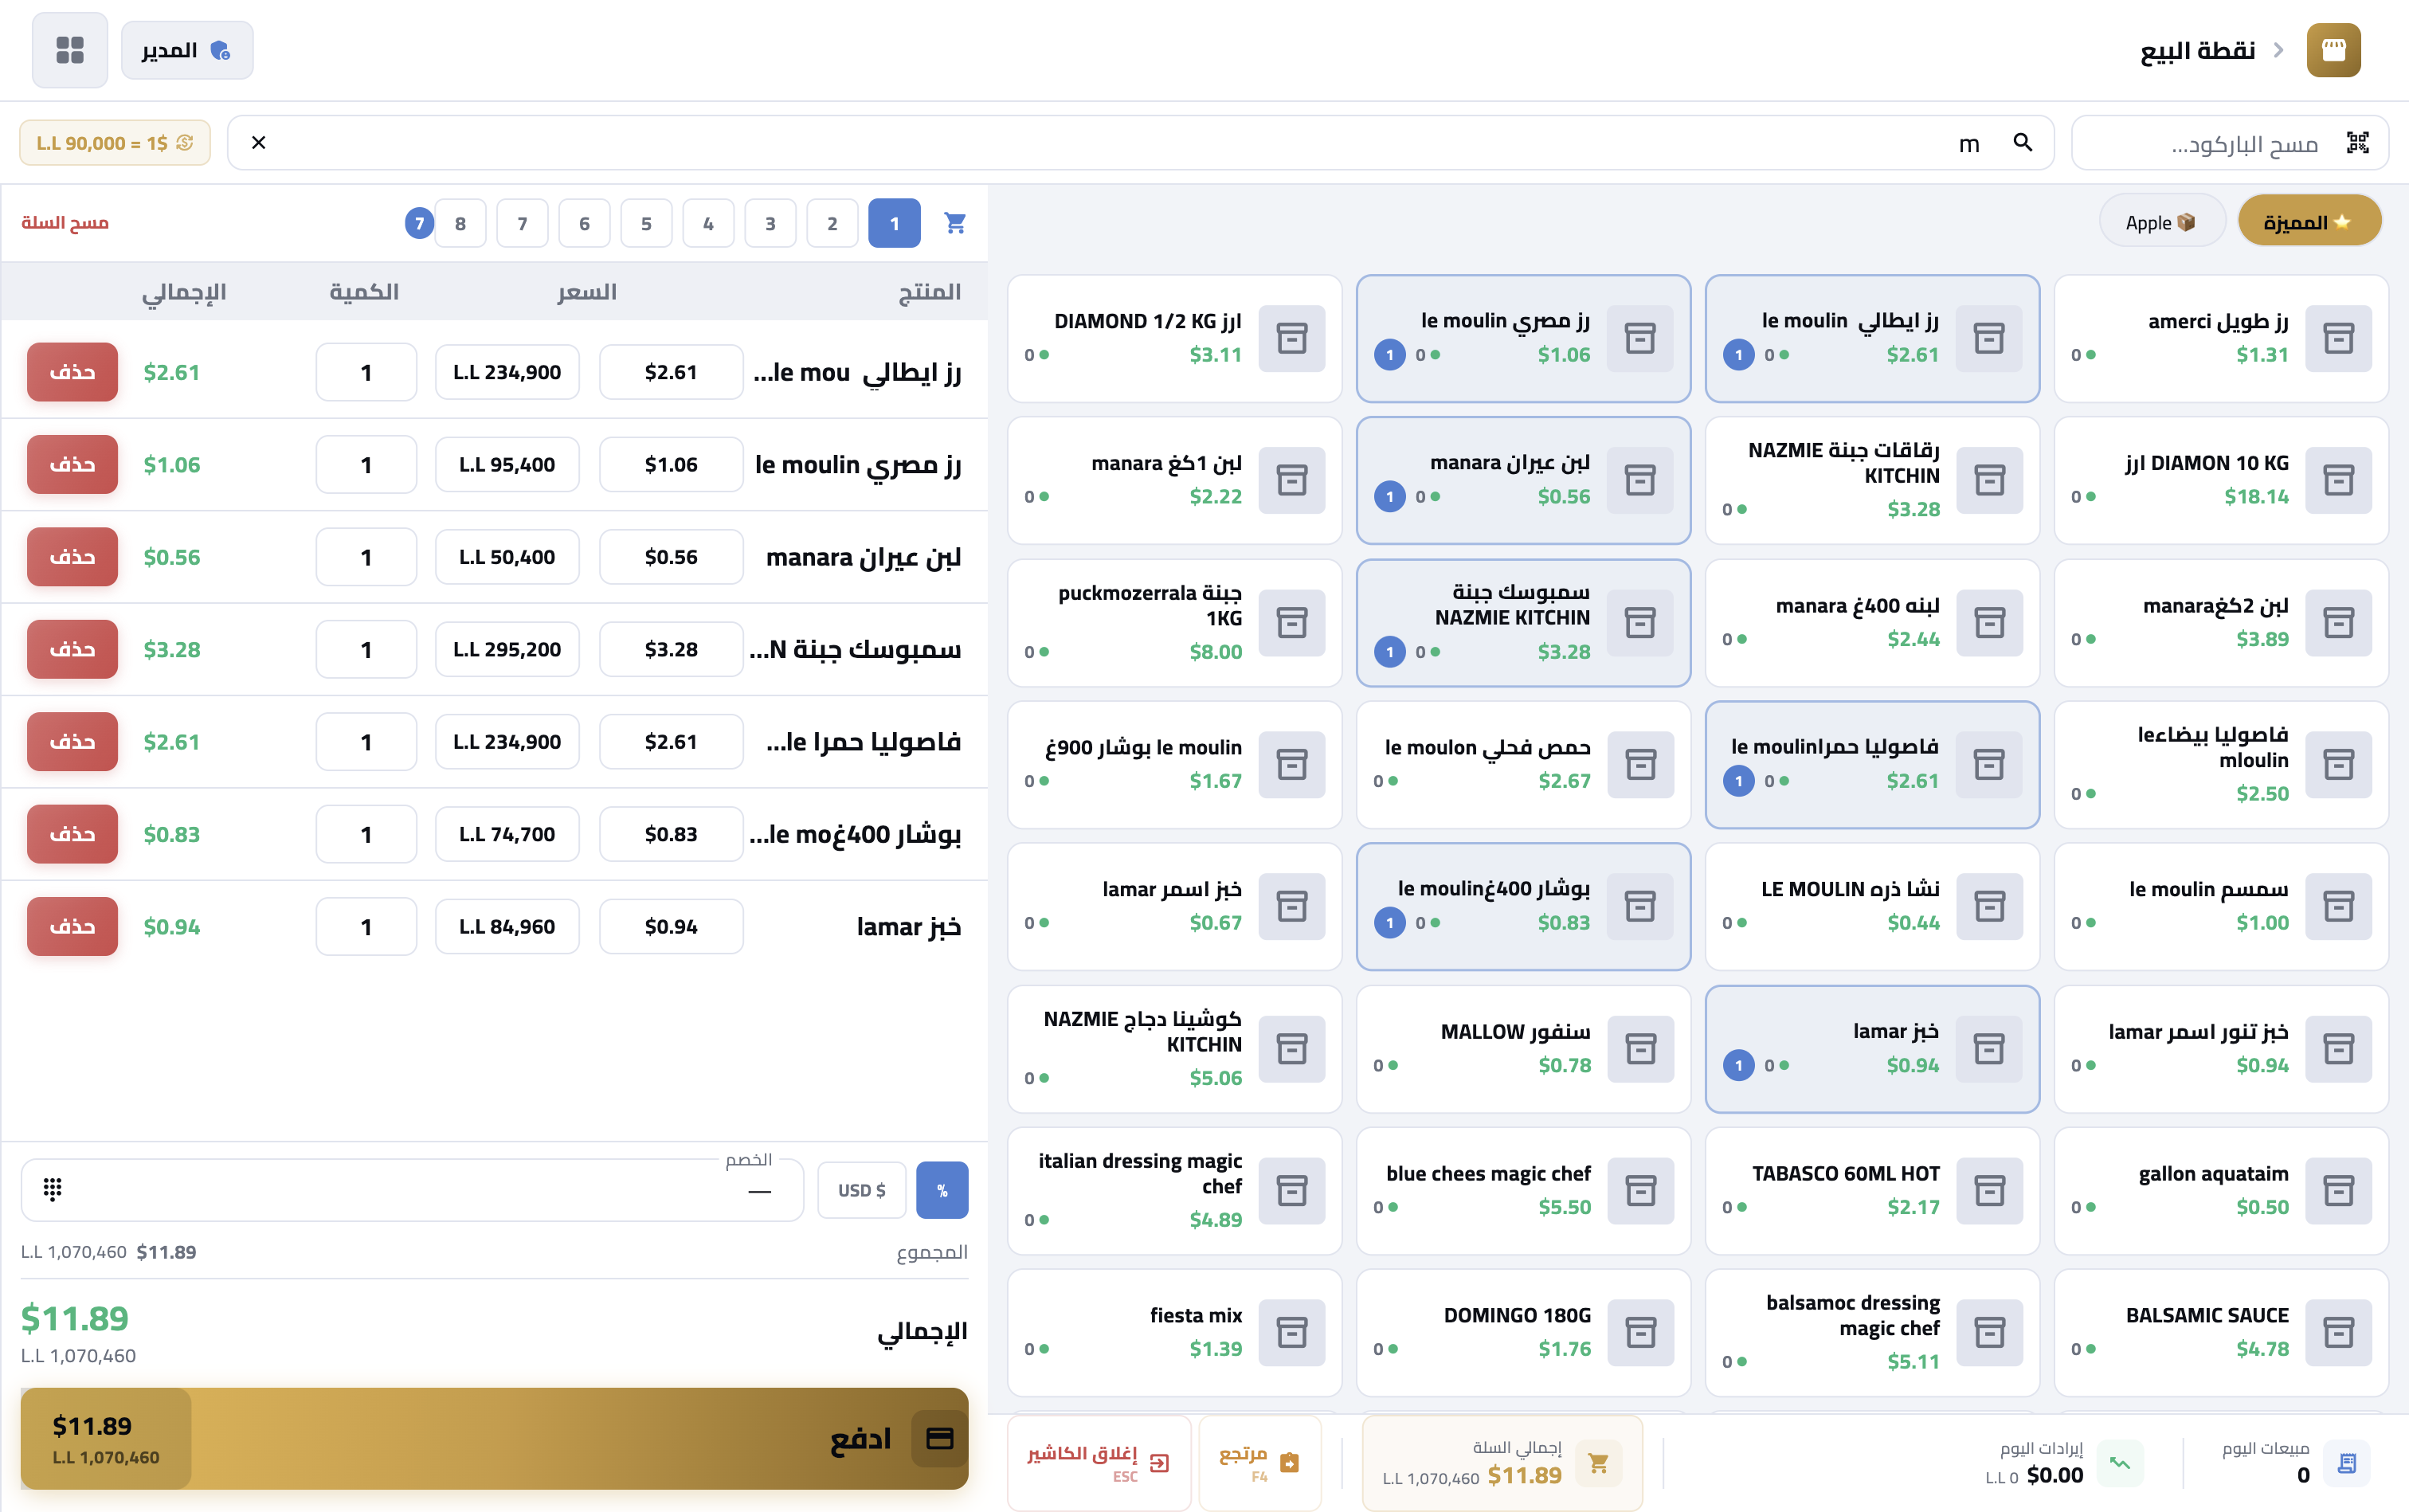Click the search magnifier icon
Screen dimensions: 2409x1512
(2022, 143)
